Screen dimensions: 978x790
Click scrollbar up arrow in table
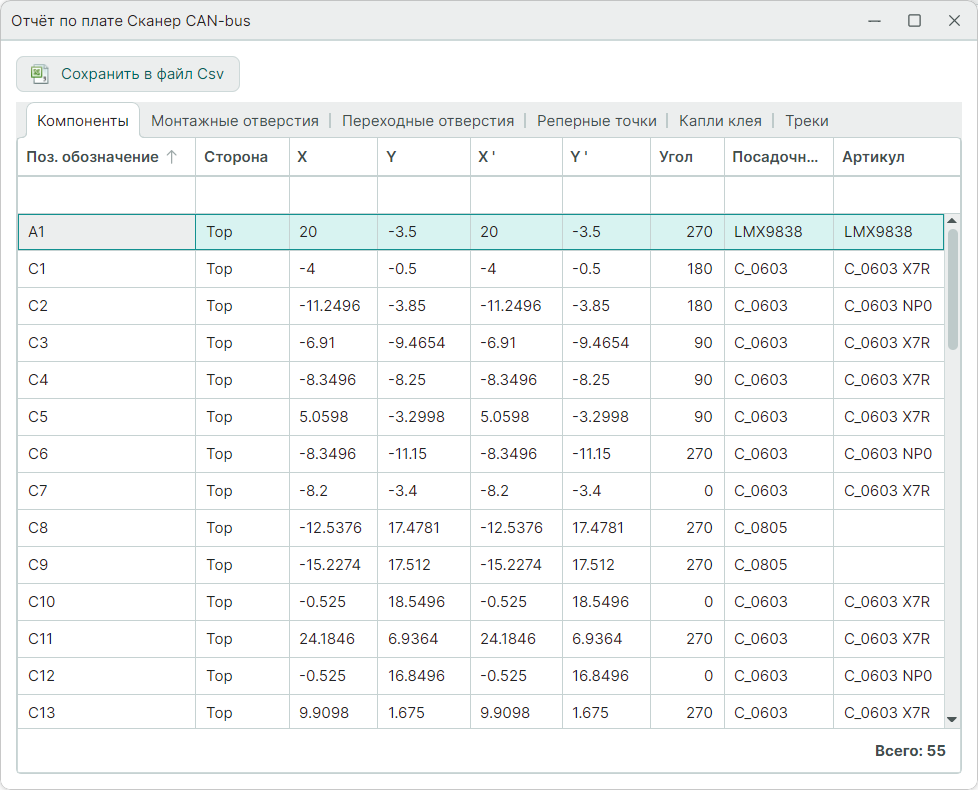952,221
